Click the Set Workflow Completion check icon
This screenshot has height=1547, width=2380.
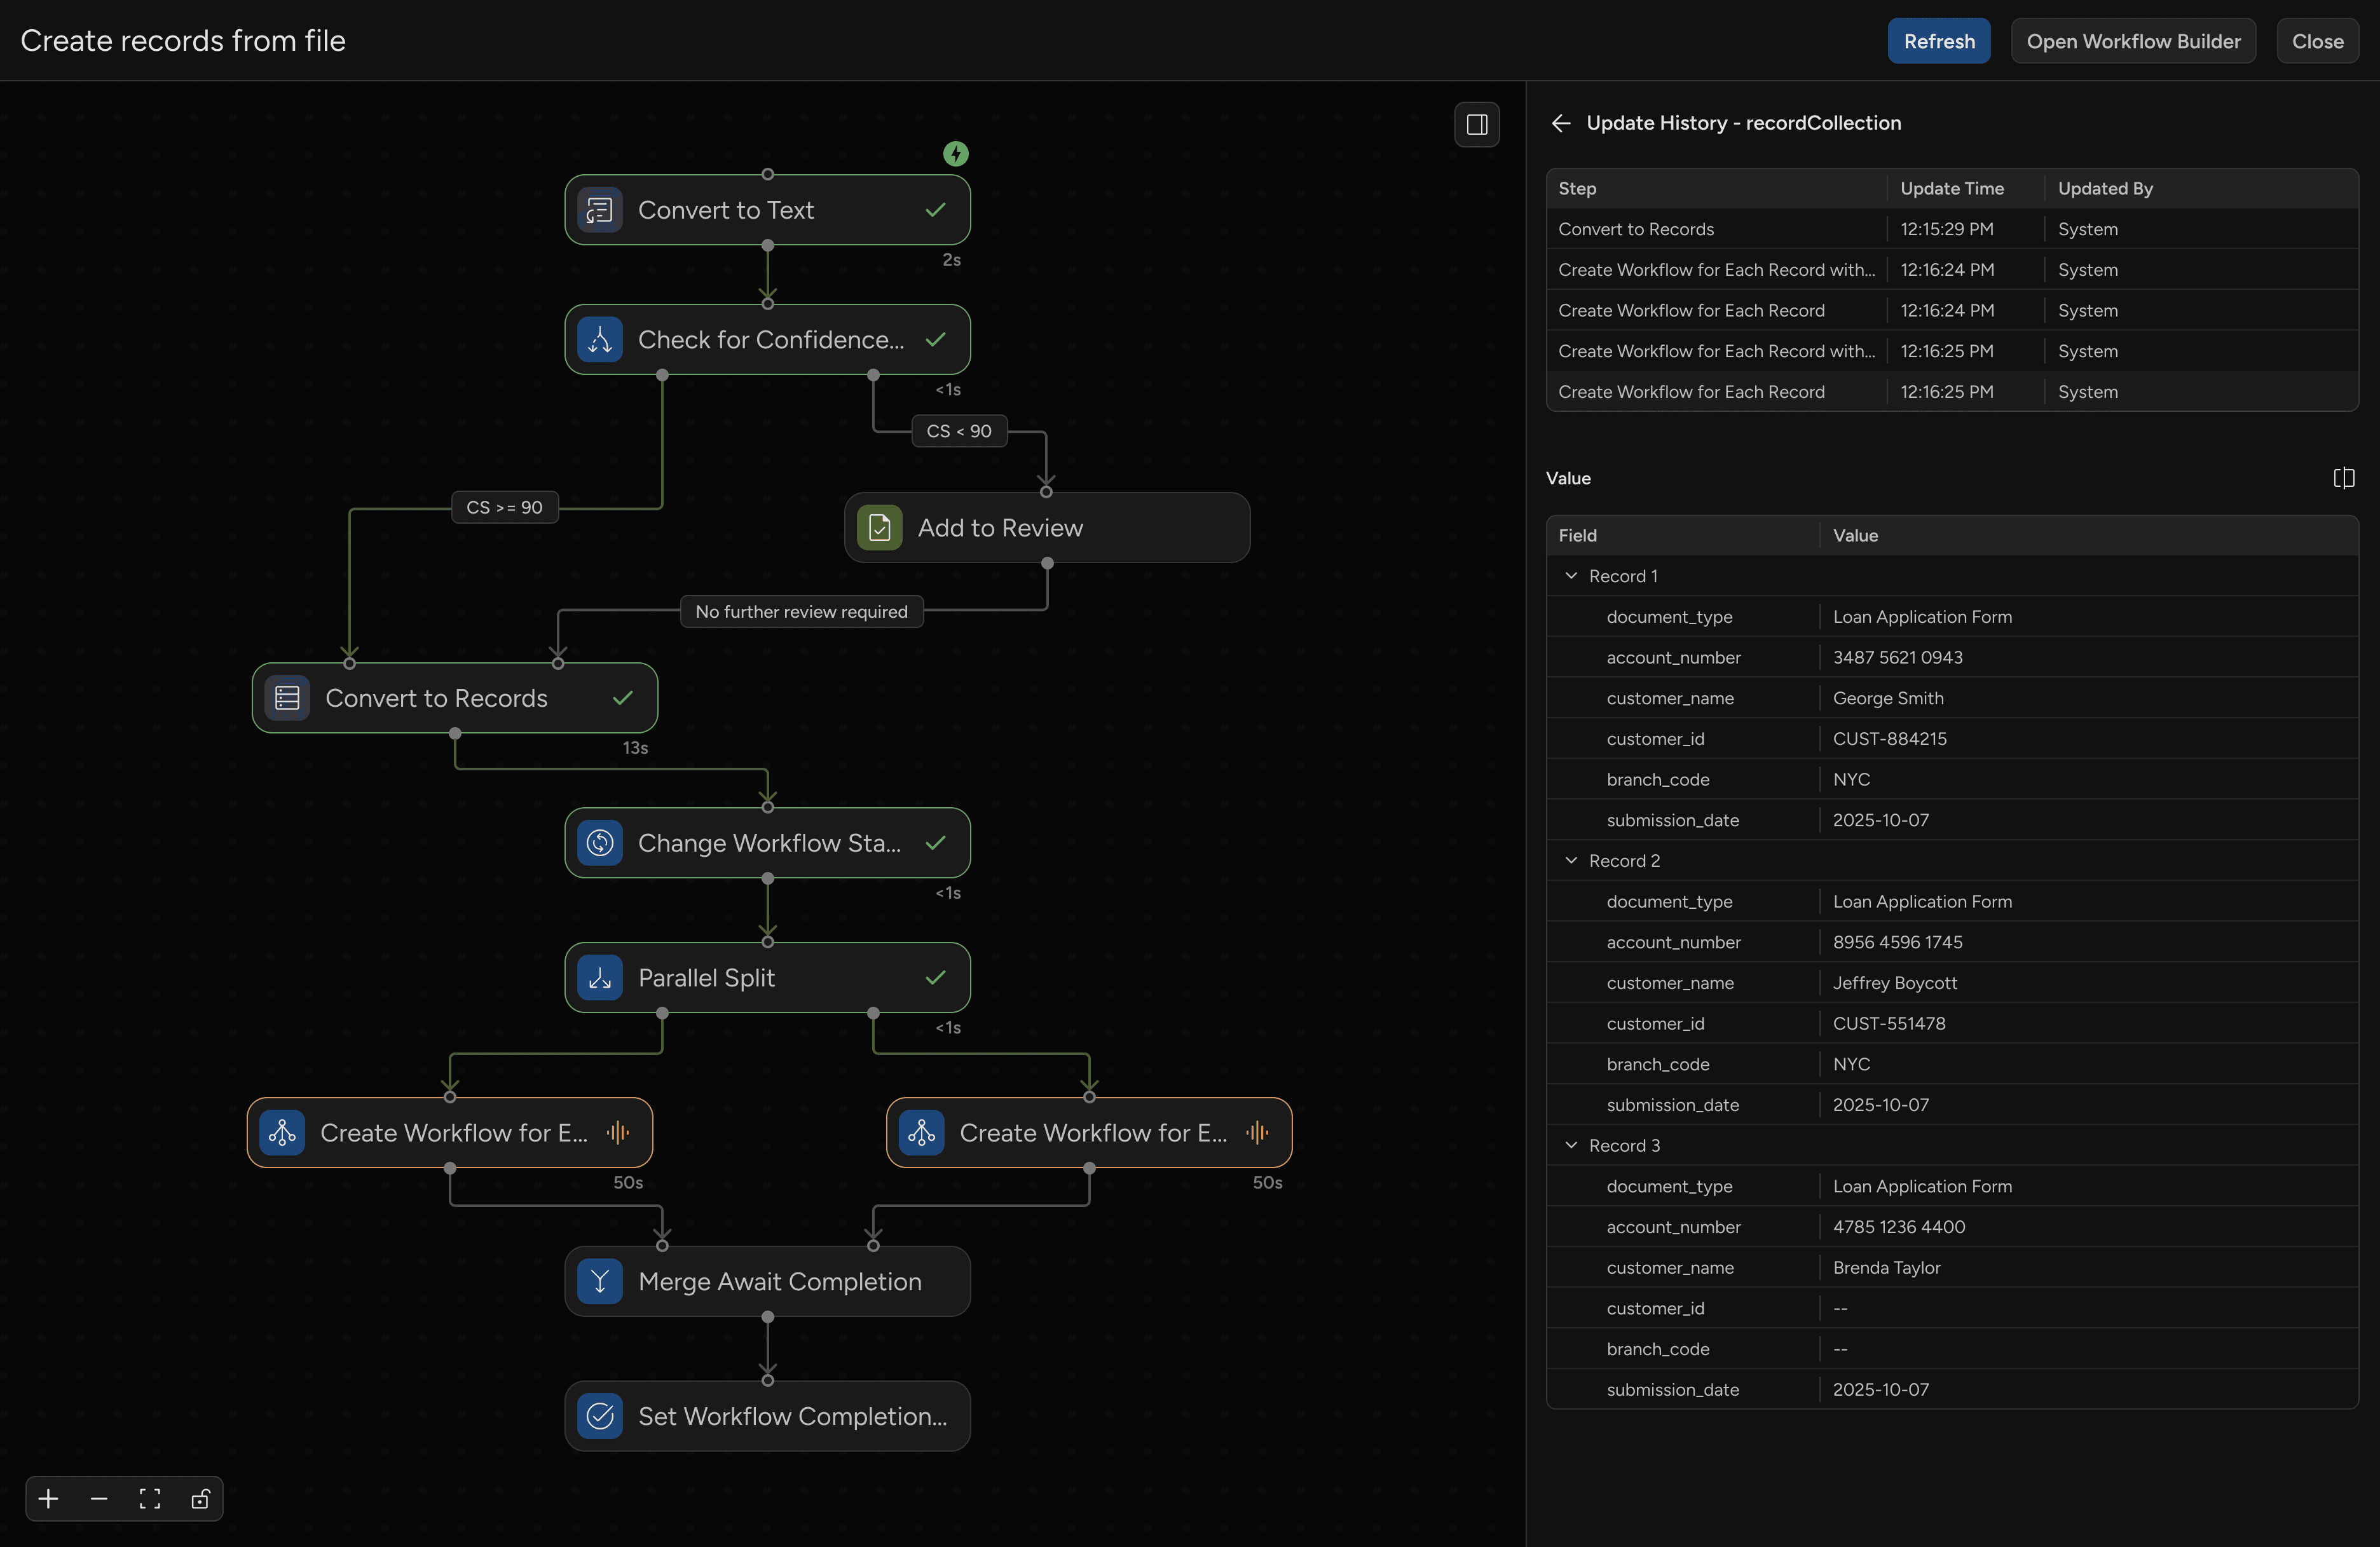(x=599, y=1416)
